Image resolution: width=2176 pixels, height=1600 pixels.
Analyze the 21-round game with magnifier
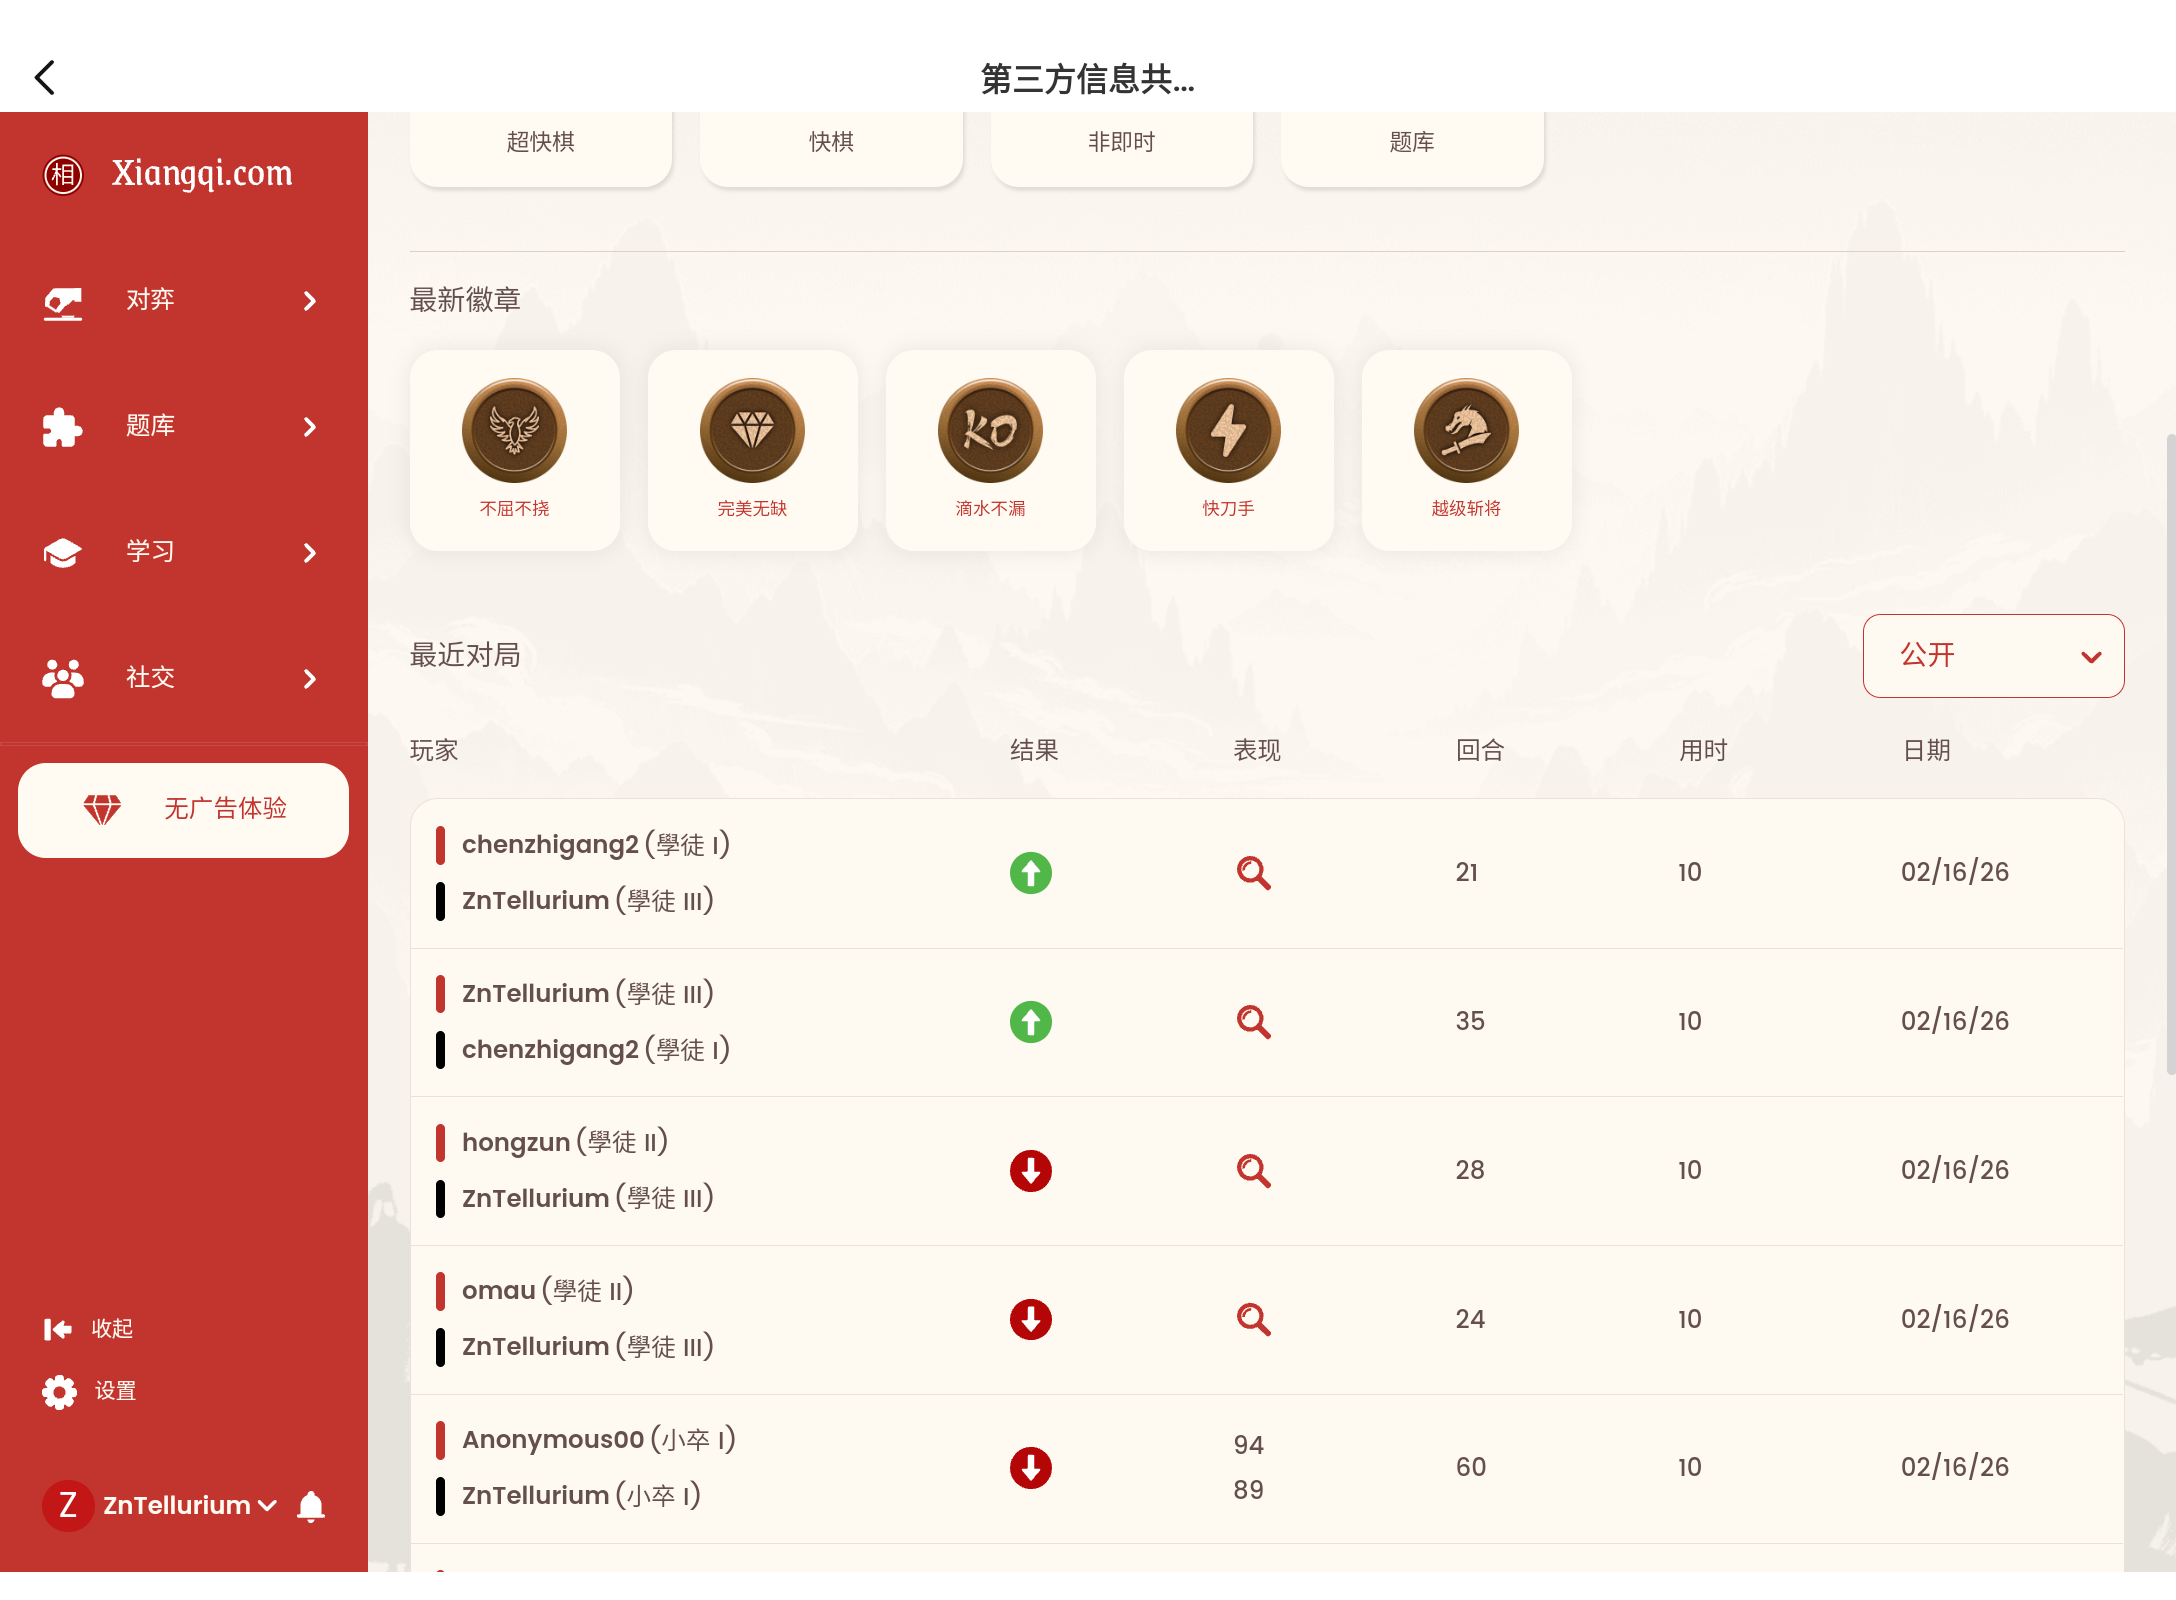tap(1253, 873)
